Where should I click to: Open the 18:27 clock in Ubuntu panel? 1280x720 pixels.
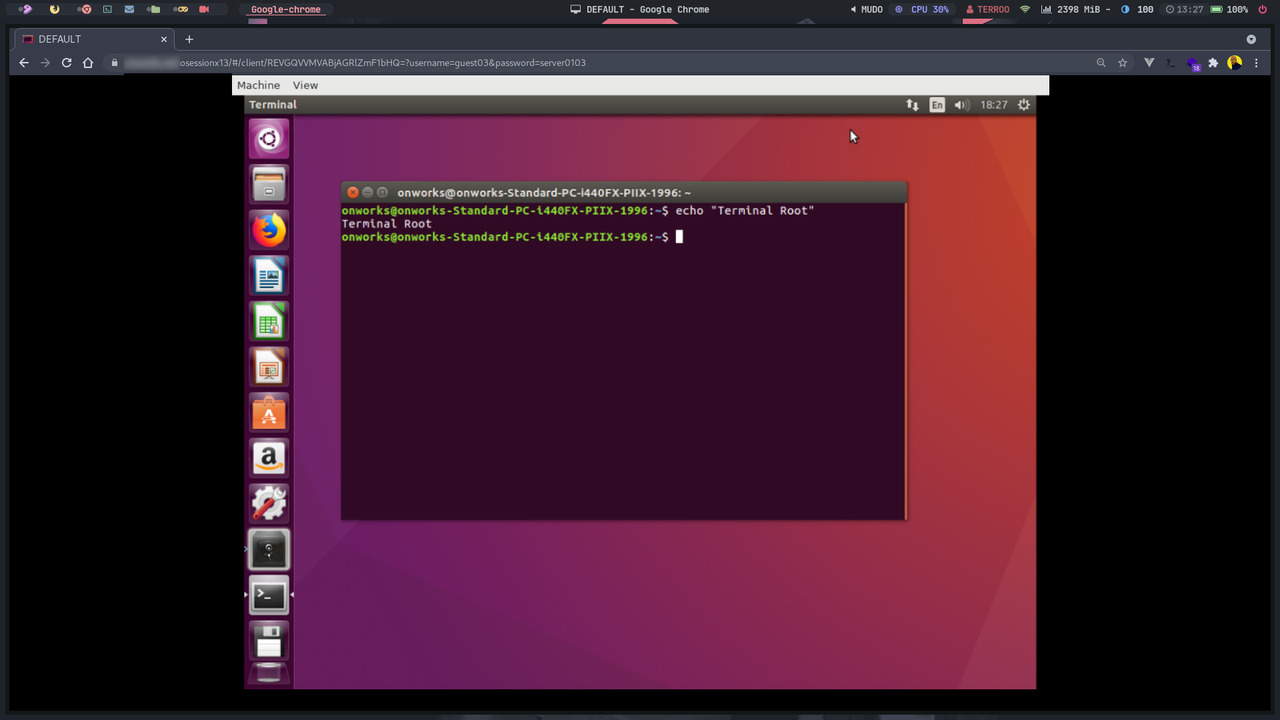[x=994, y=104]
